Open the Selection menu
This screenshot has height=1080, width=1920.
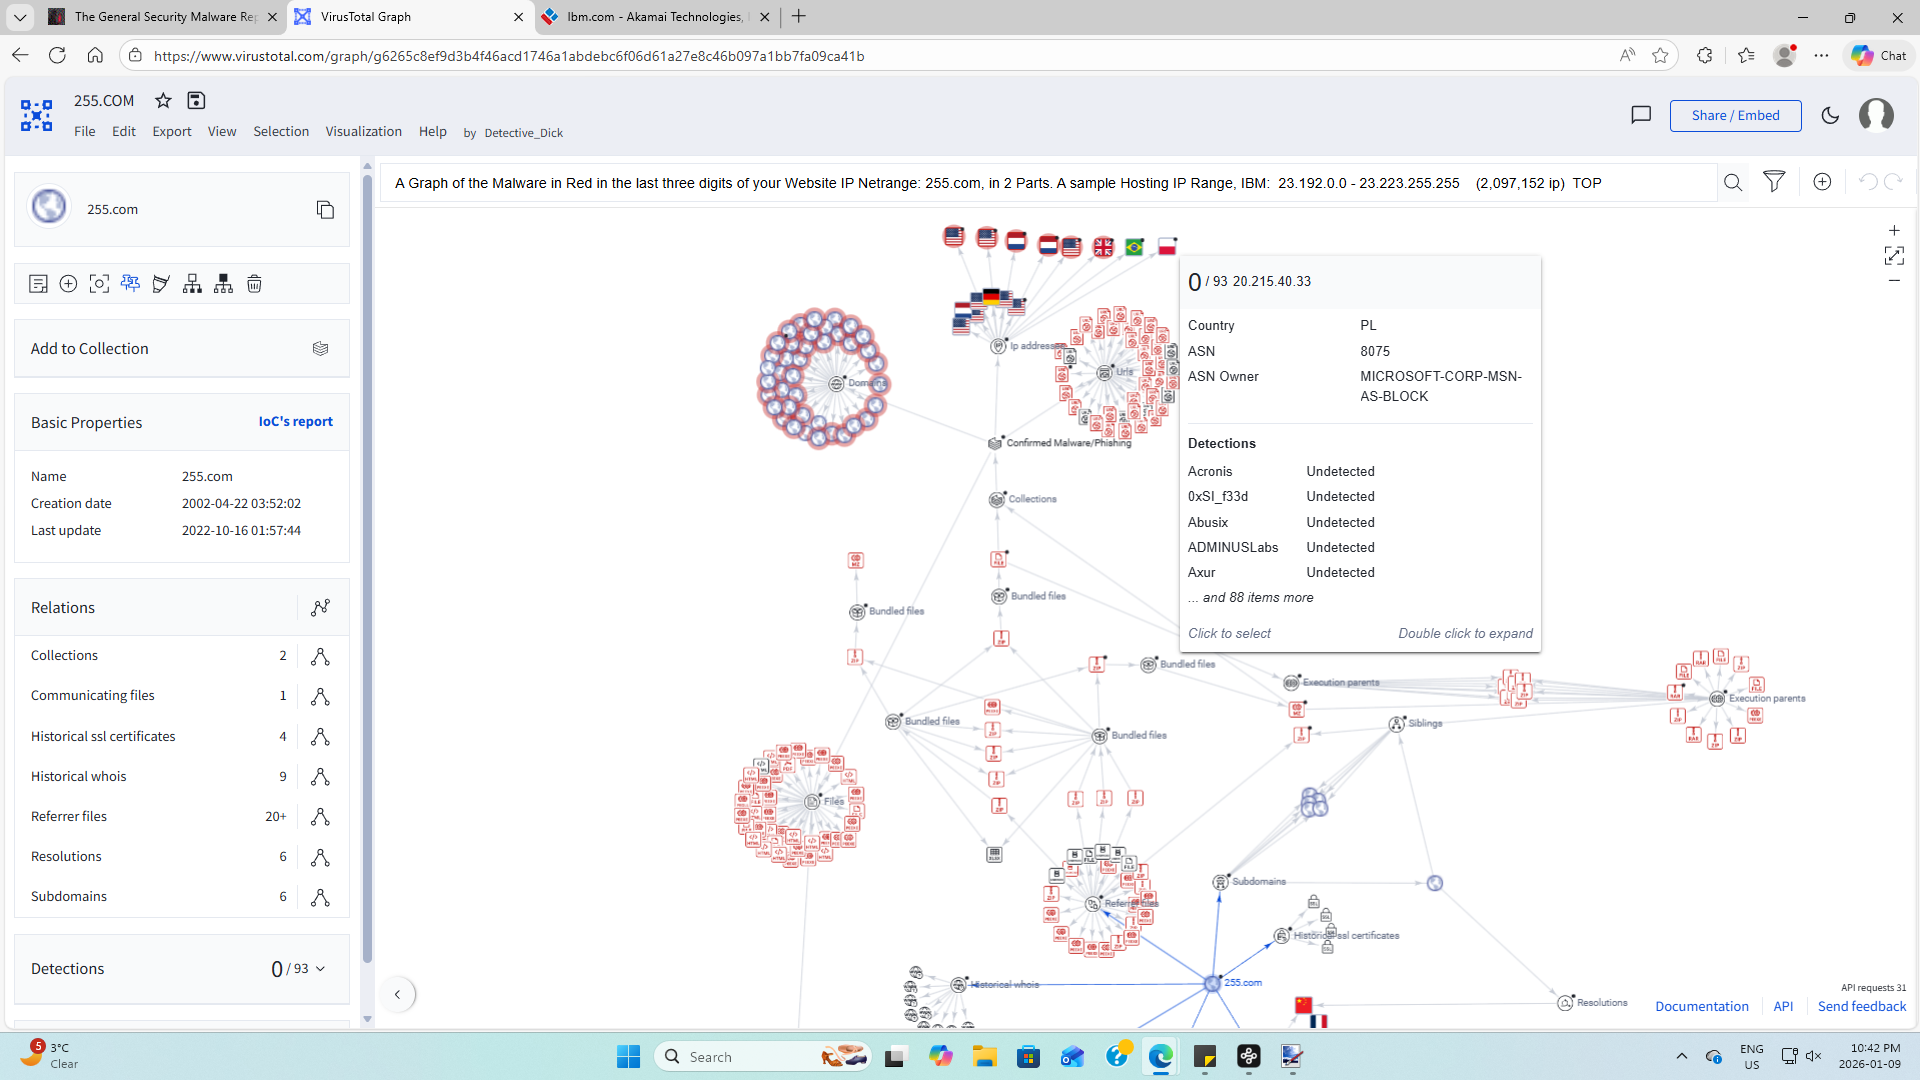click(281, 131)
